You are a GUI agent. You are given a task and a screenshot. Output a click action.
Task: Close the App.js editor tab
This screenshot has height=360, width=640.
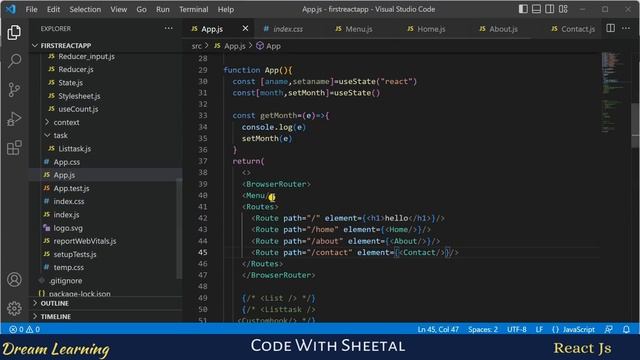[x=245, y=28]
